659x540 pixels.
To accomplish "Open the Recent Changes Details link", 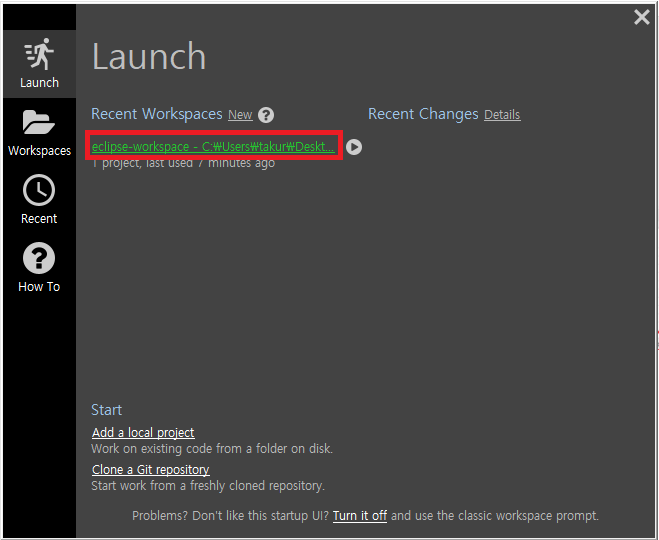I will tap(502, 115).
